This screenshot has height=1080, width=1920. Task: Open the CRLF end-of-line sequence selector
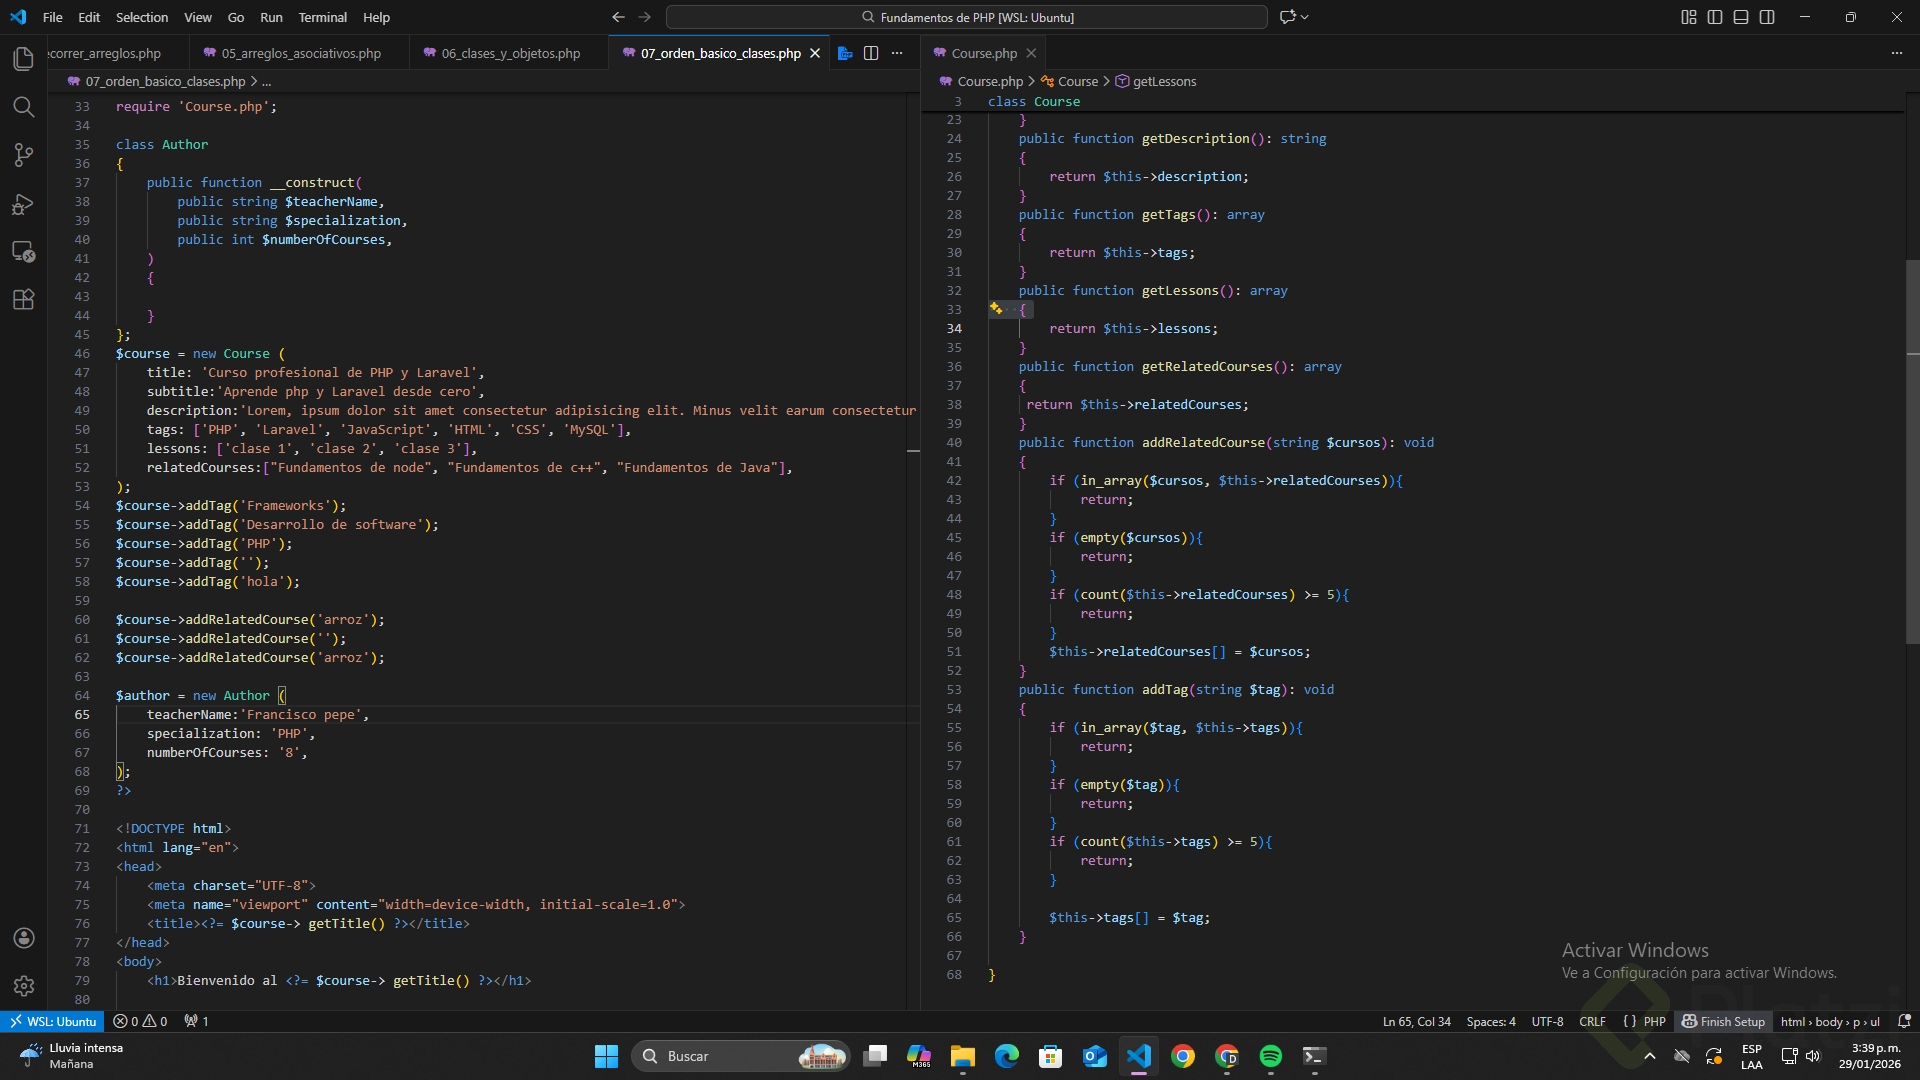pos(1592,1021)
